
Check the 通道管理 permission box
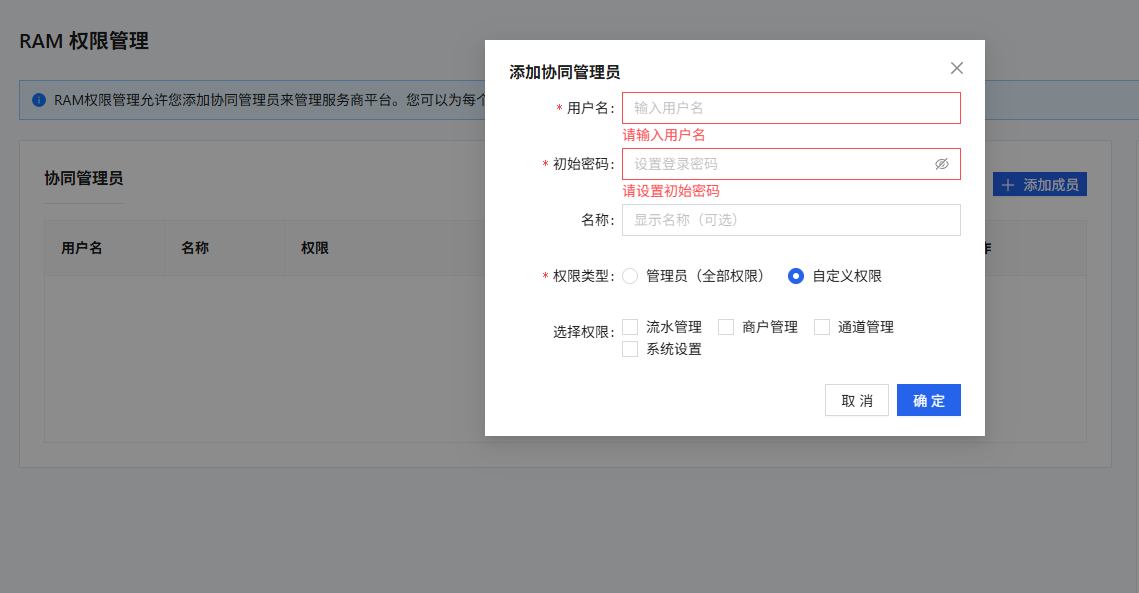click(821, 326)
